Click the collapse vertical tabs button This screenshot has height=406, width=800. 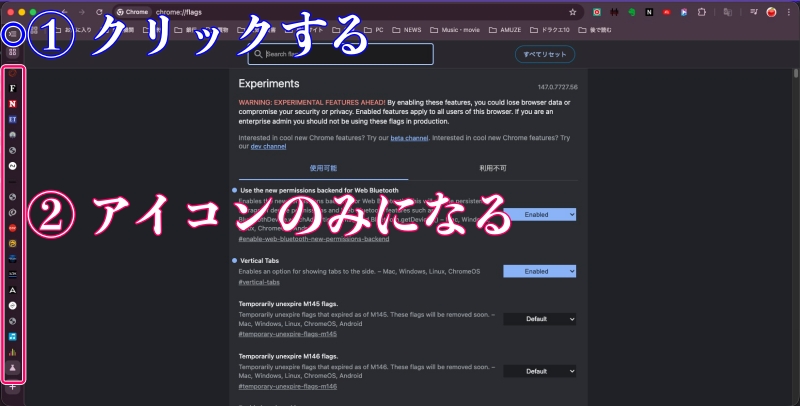pos(12,32)
